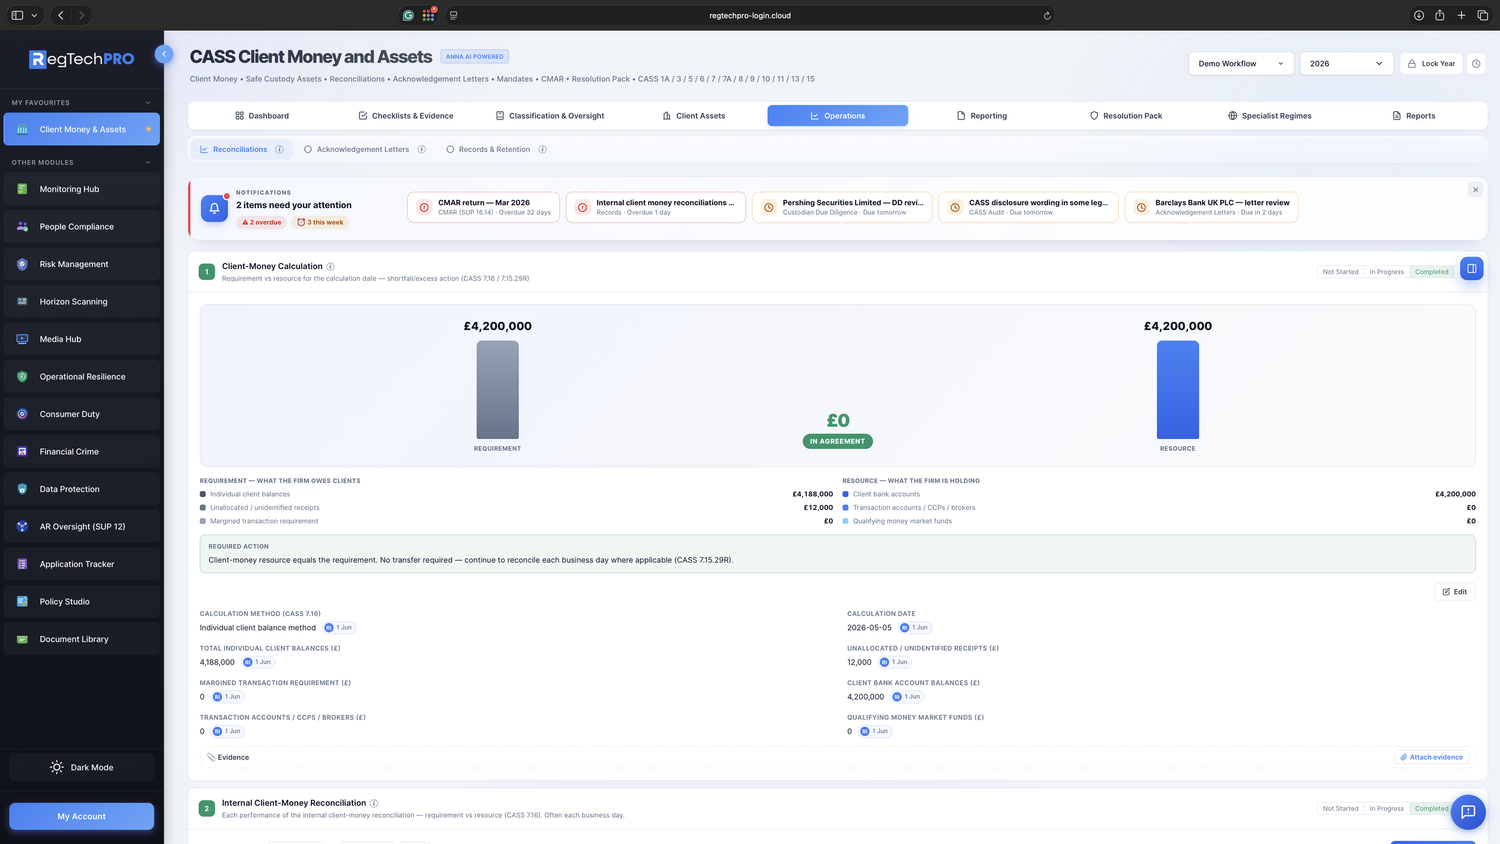Open Data Protection module

pos(82,489)
